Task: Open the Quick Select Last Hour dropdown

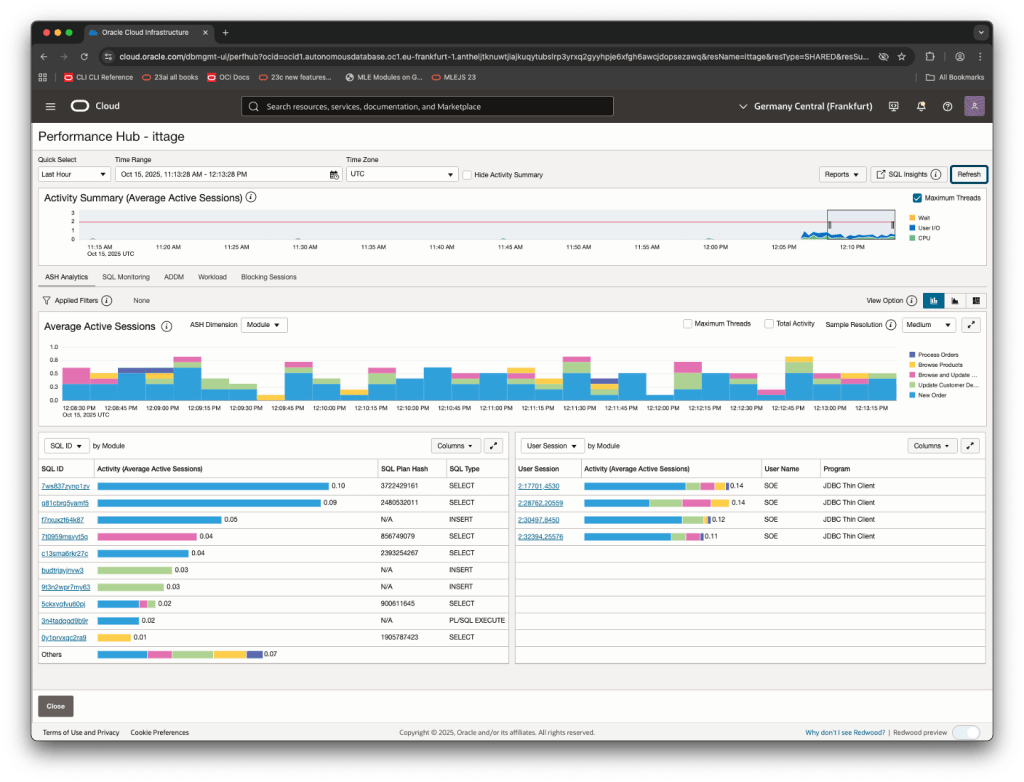Action: click(x=73, y=174)
